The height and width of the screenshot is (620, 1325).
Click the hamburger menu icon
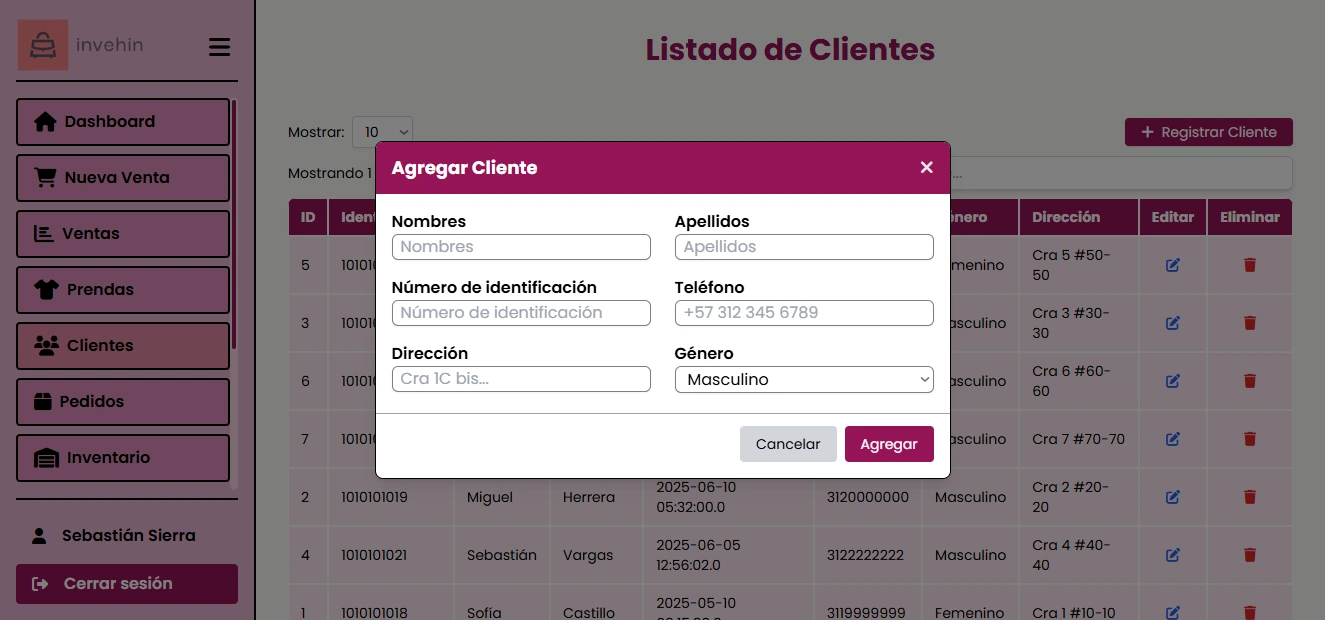coord(219,46)
